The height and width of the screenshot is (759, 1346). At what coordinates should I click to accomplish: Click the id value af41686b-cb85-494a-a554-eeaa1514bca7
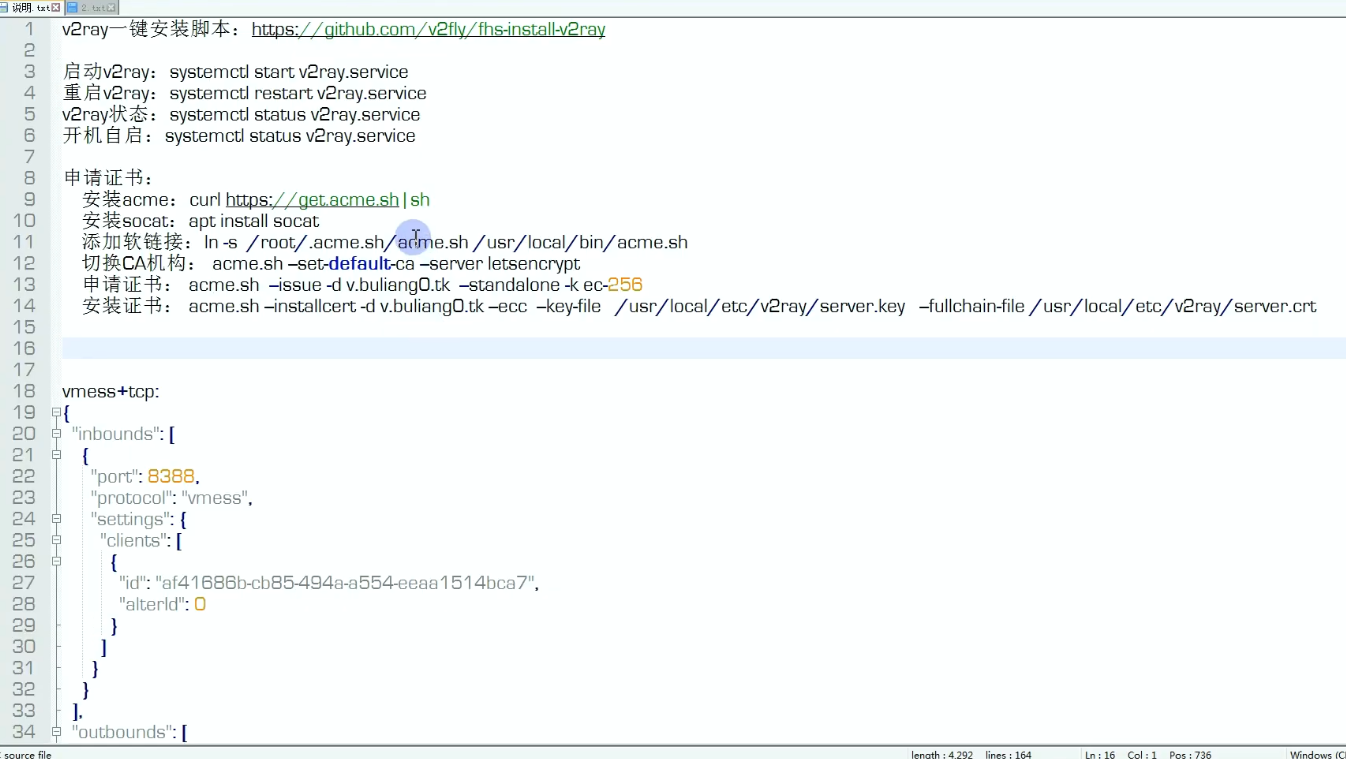[346, 583]
